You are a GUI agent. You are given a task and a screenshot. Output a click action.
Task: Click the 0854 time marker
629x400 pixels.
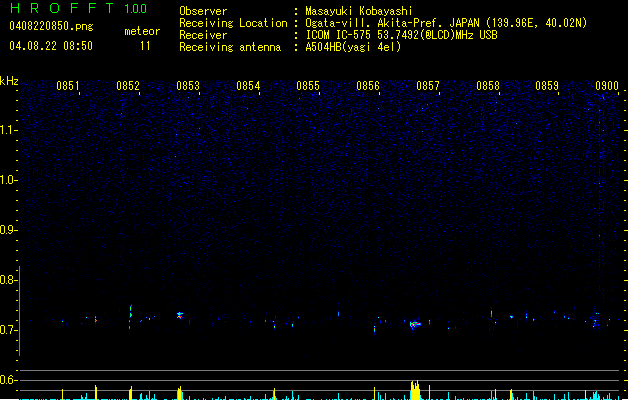[248, 86]
